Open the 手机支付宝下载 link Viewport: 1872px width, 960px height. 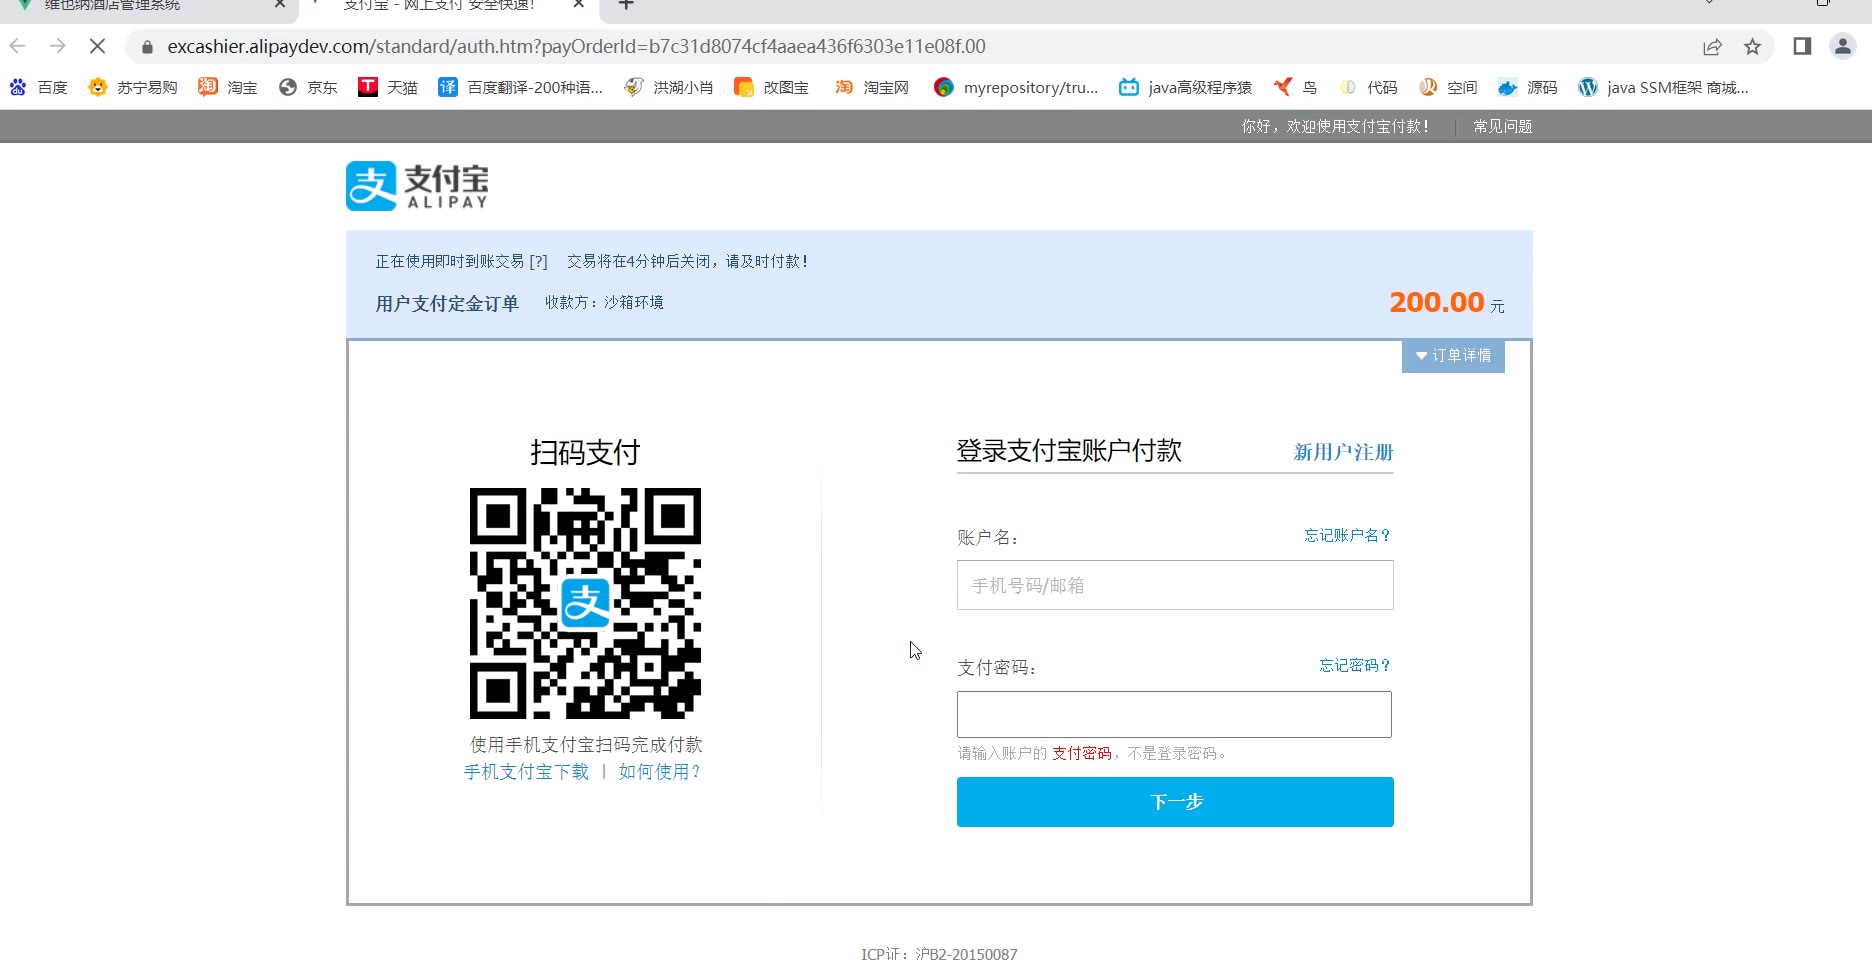(x=526, y=772)
